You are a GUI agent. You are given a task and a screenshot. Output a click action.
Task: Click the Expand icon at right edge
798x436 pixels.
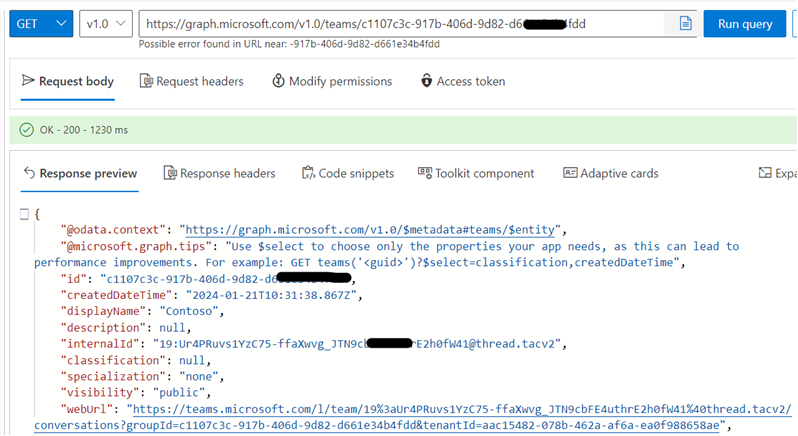[764, 173]
